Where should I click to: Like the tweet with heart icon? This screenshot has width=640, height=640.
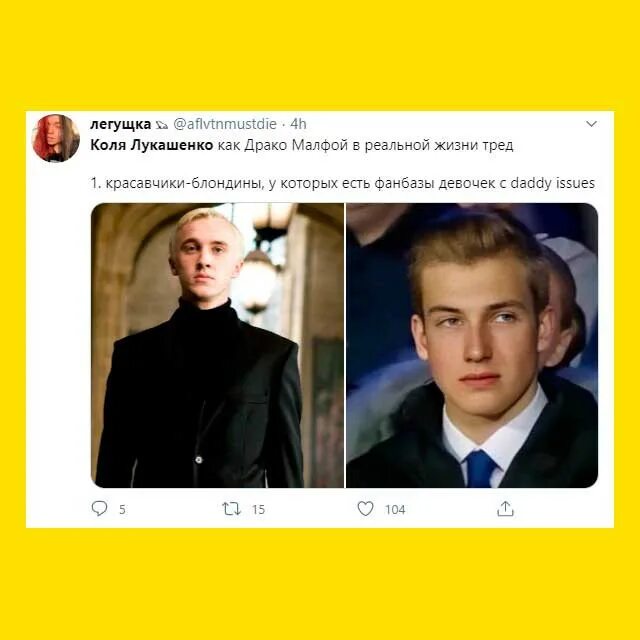(365, 509)
